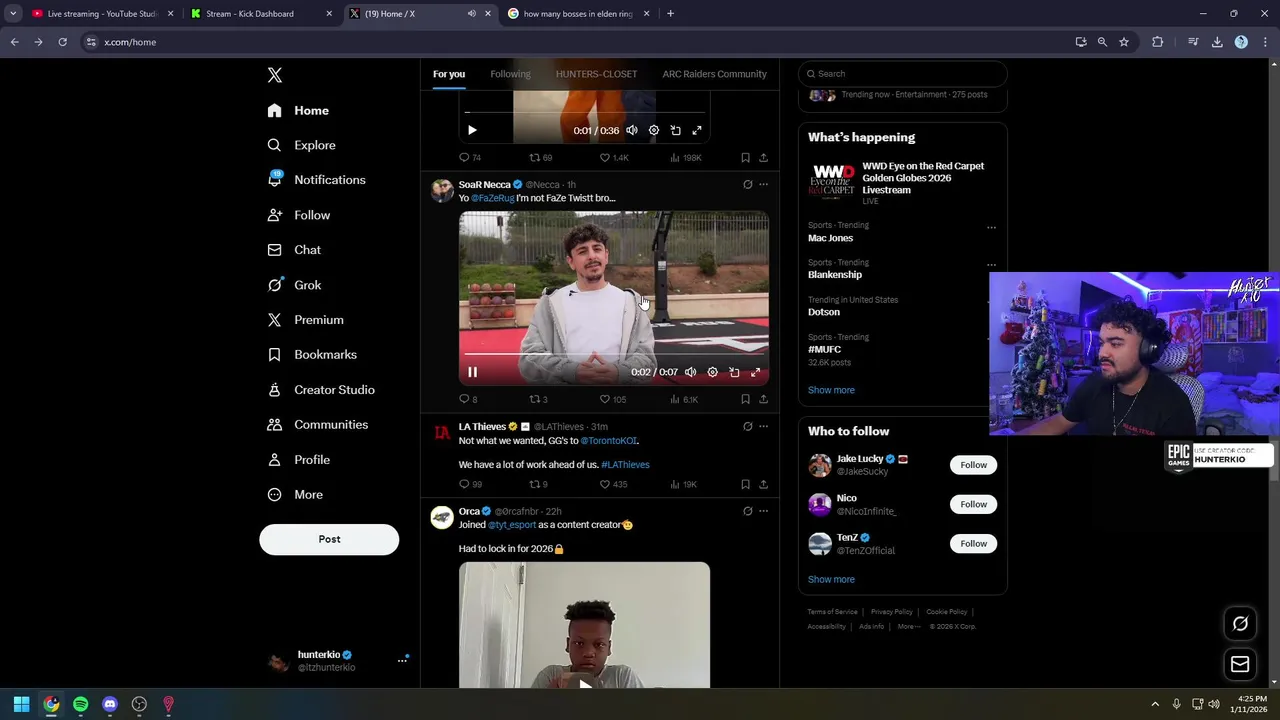Open Spotify from the taskbar
This screenshot has height=720, width=1280.
81,704
